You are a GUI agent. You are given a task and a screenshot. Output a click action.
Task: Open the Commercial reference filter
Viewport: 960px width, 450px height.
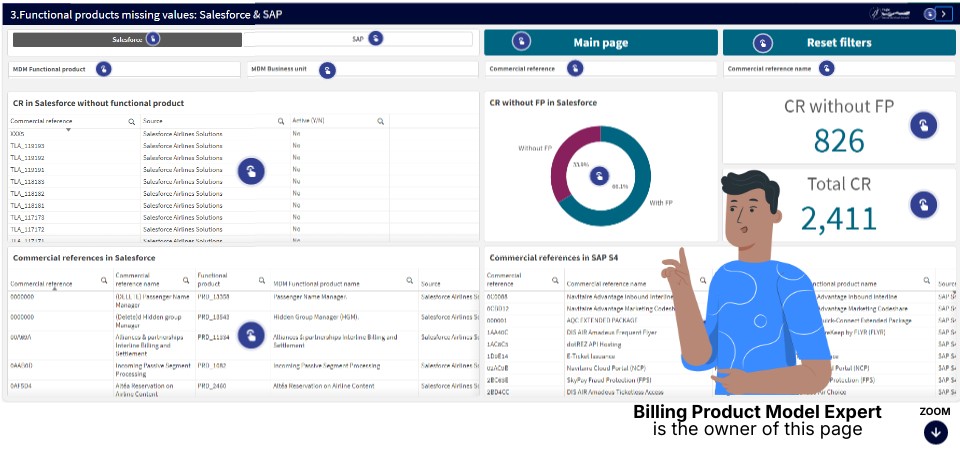pos(601,69)
